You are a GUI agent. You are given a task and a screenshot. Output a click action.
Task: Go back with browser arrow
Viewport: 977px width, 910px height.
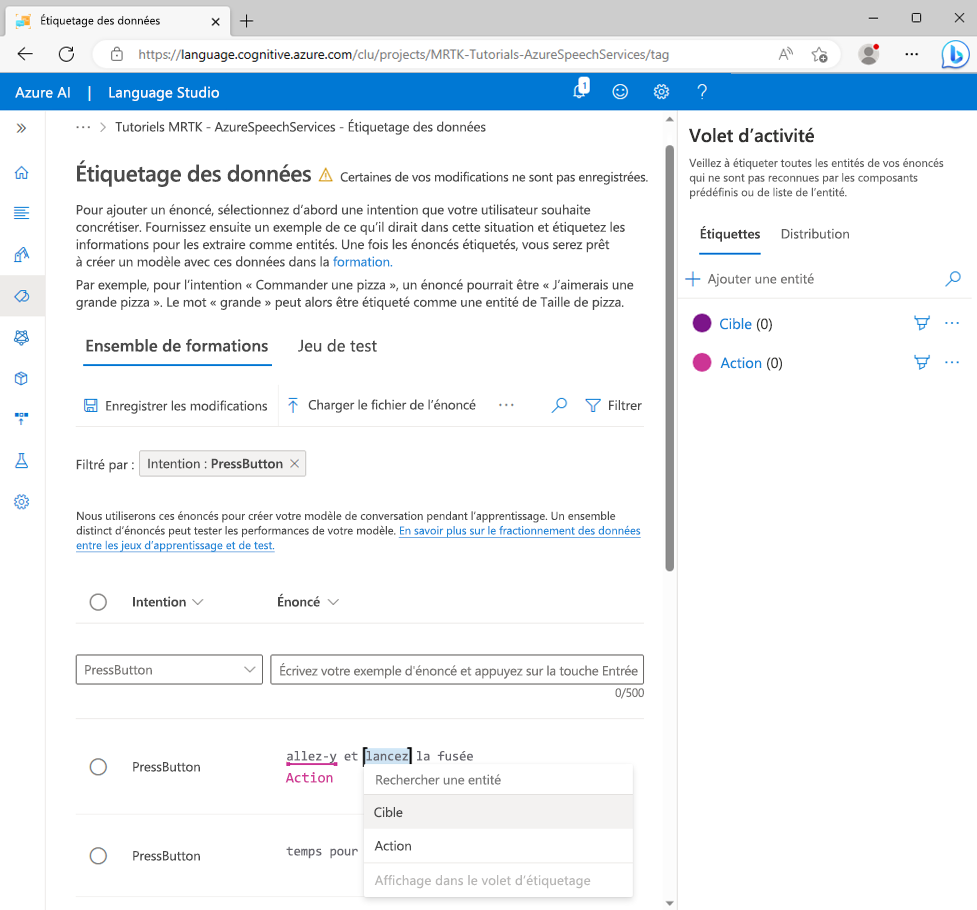25,54
